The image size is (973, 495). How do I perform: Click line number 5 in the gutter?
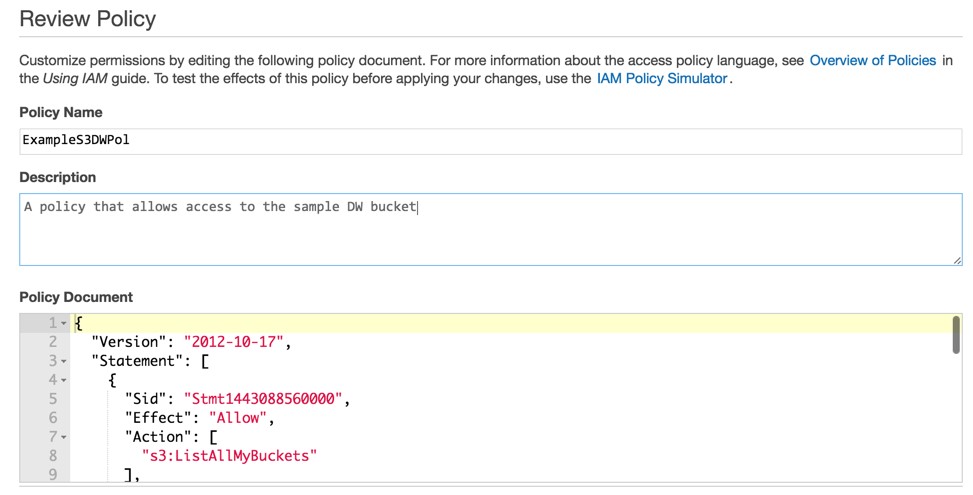(53, 399)
